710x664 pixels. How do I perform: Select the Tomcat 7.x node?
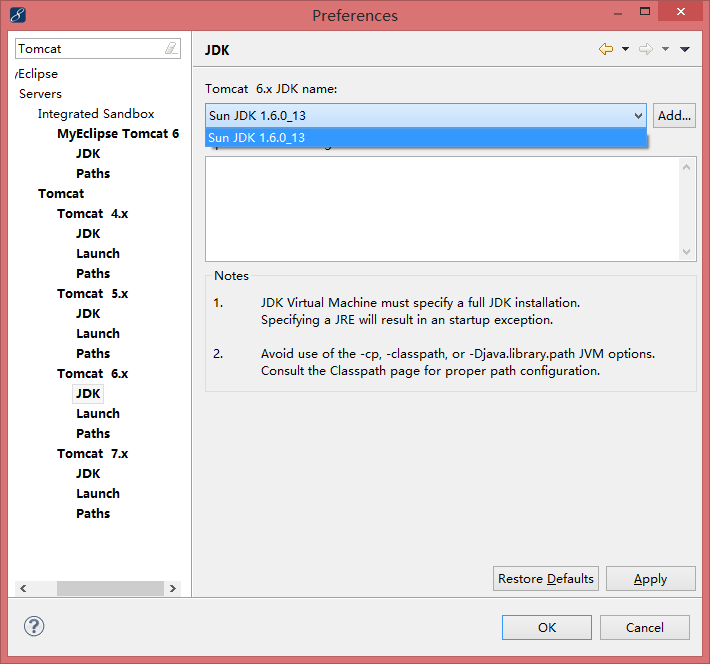[92, 453]
